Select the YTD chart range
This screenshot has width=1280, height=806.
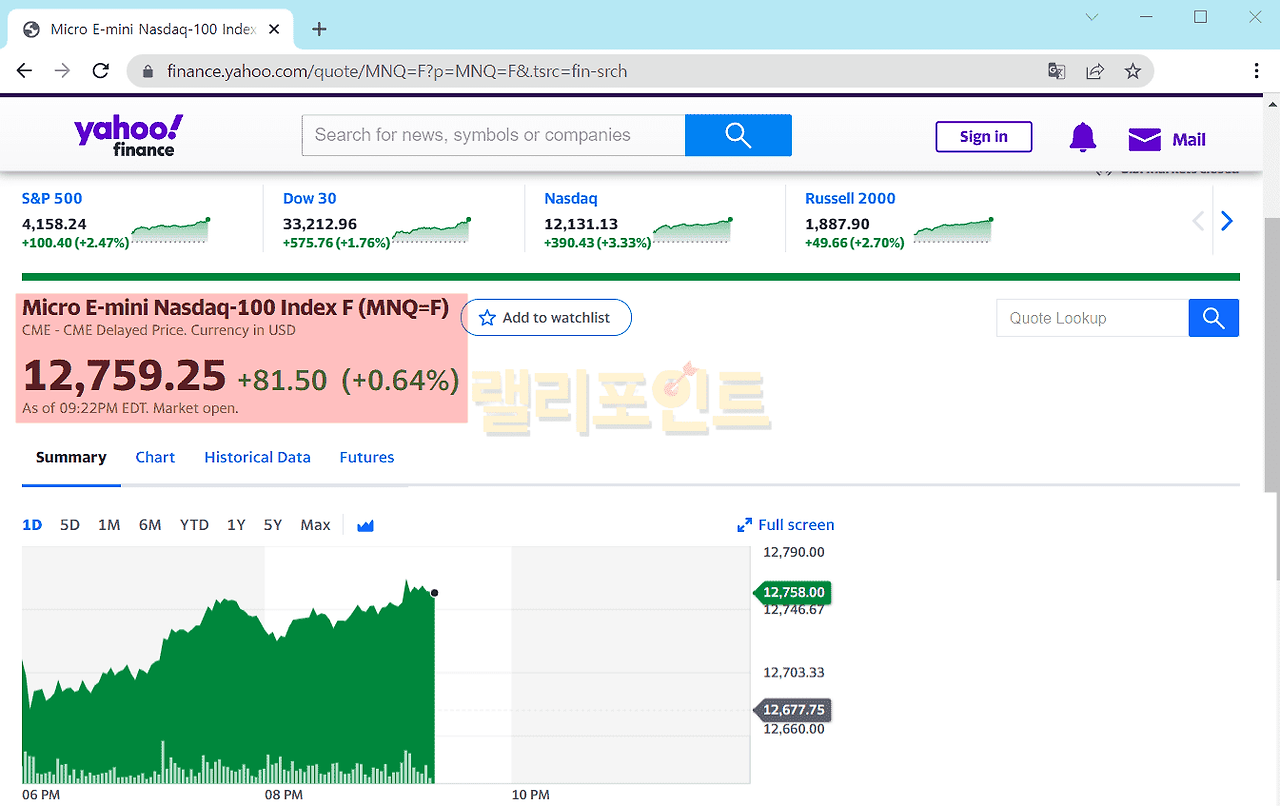click(194, 525)
